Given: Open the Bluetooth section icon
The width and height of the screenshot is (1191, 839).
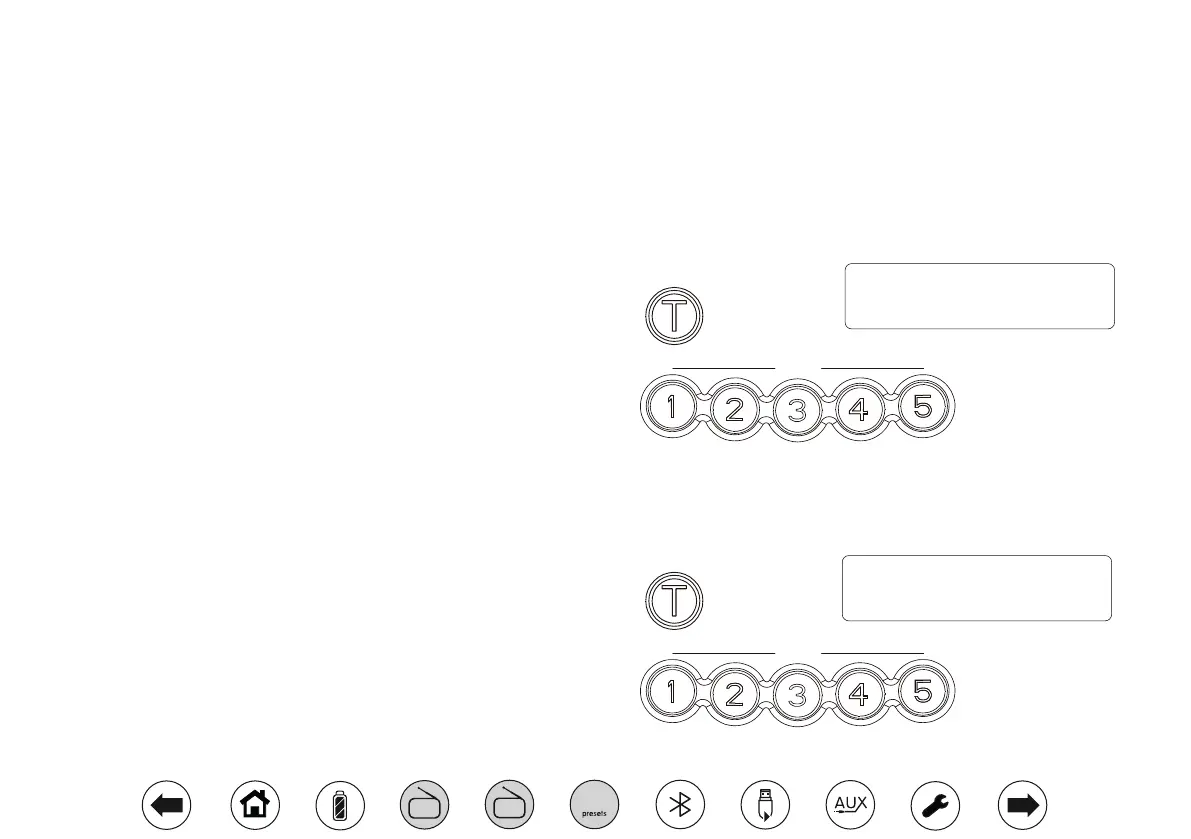Looking at the screenshot, I should pyautogui.click(x=681, y=805).
